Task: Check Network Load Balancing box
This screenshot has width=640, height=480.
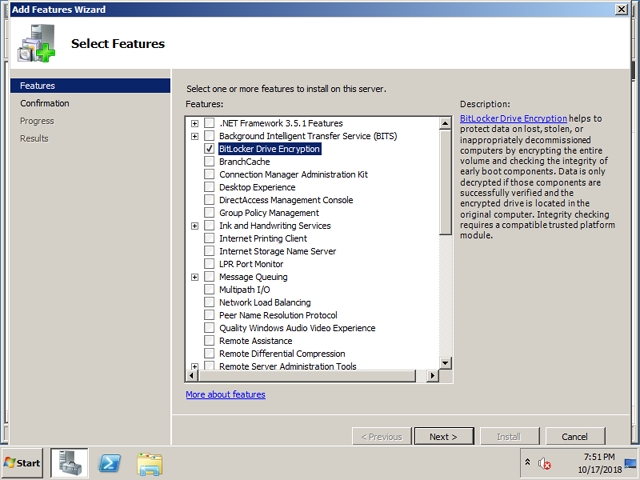Action: coord(209,302)
